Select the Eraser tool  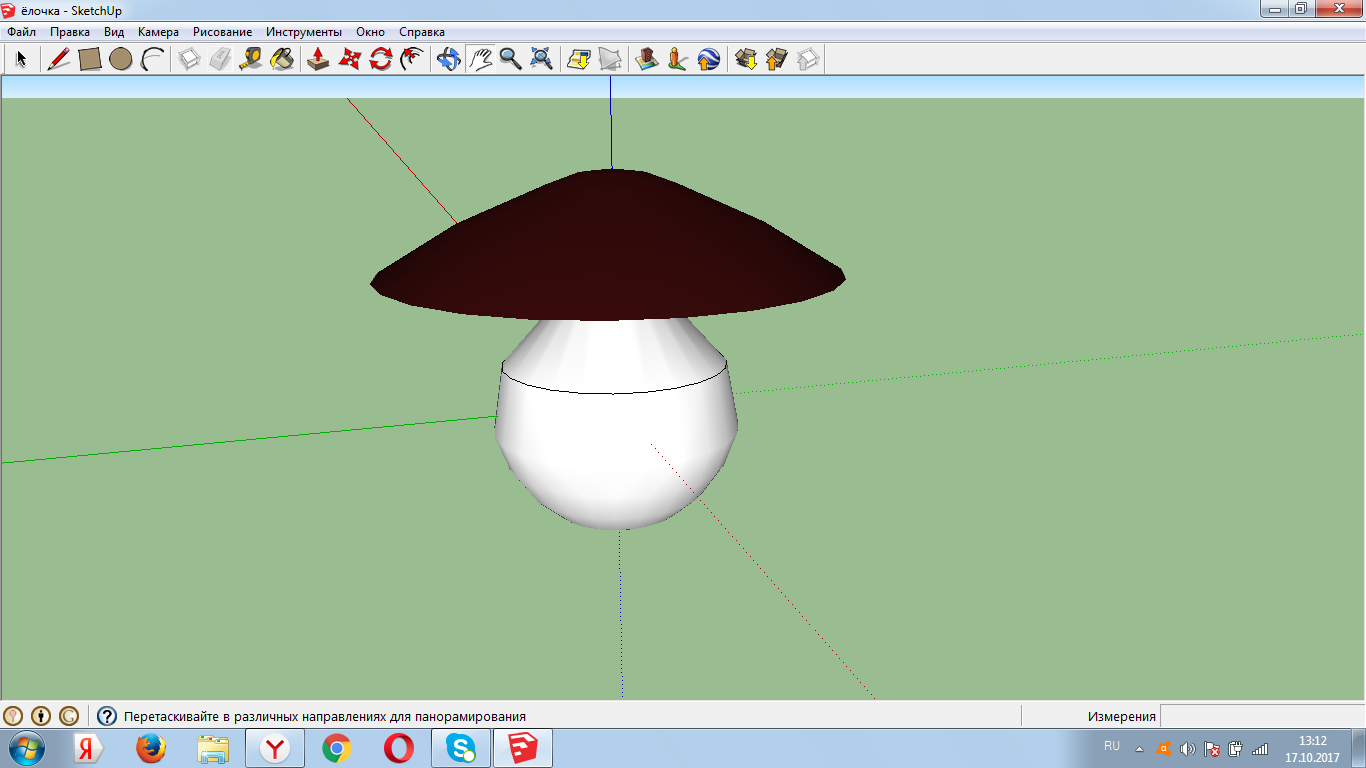(220, 59)
